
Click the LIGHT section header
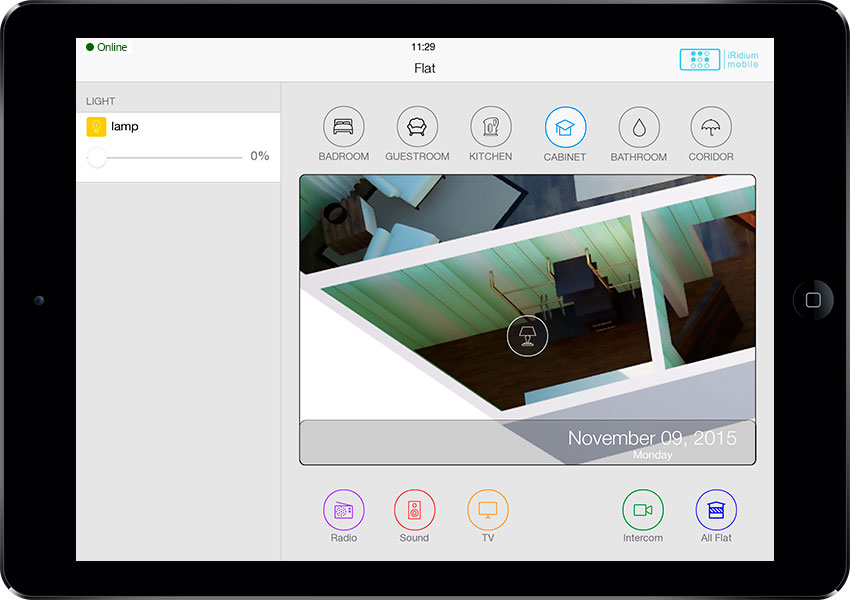[100, 101]
